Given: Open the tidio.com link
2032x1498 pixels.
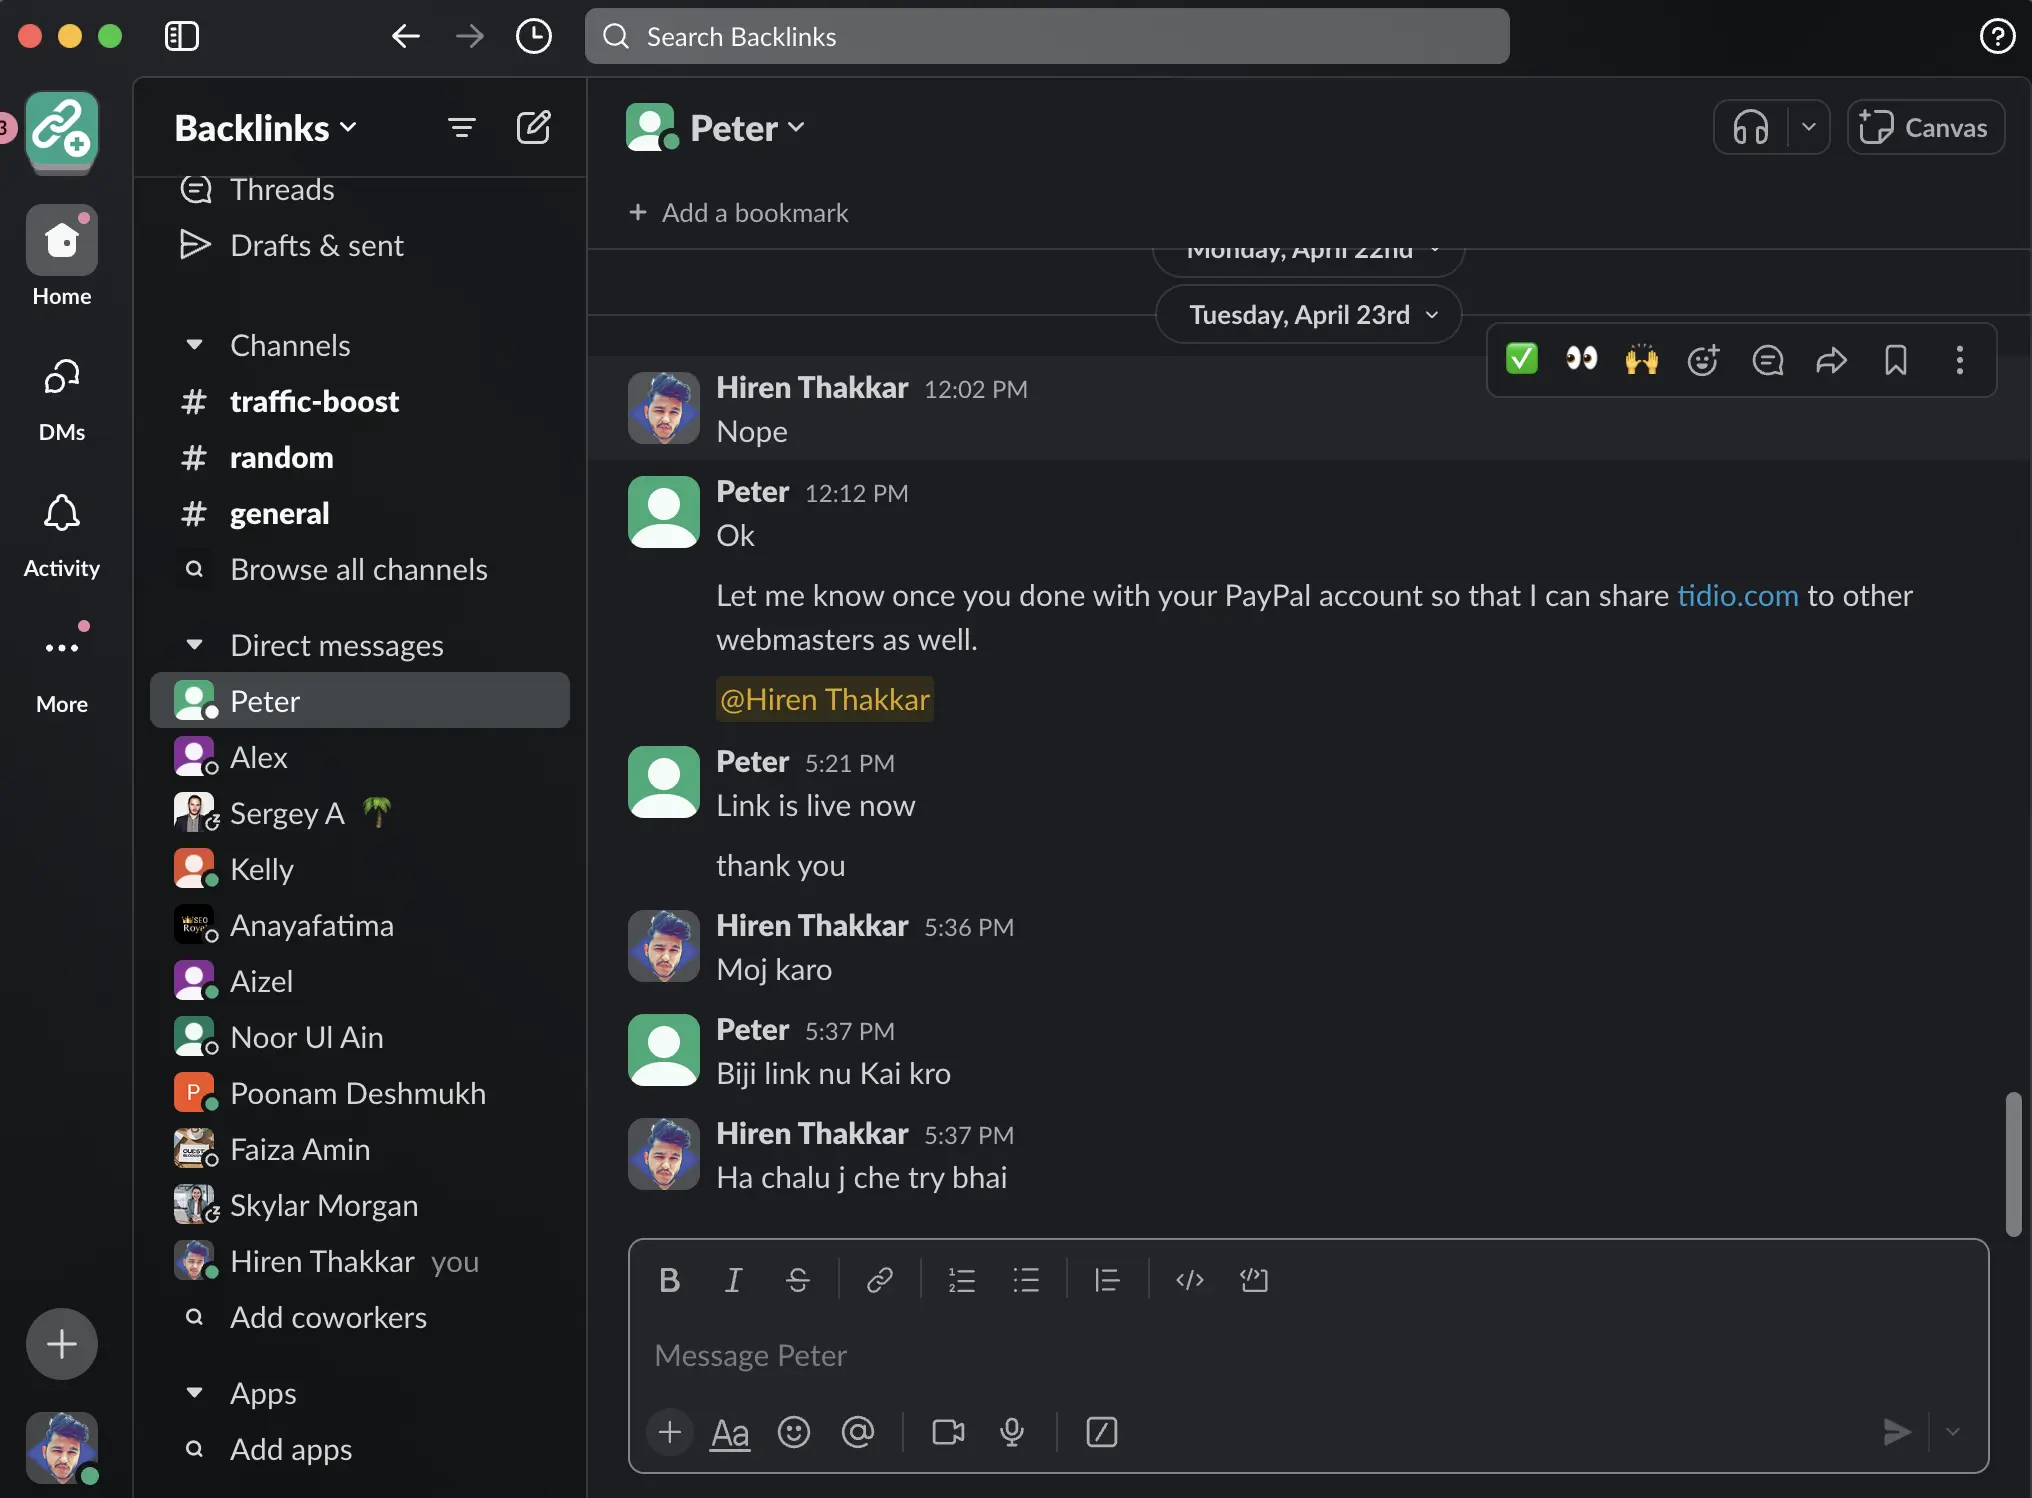Looking at the screenshot, I should pos(1737,595).
